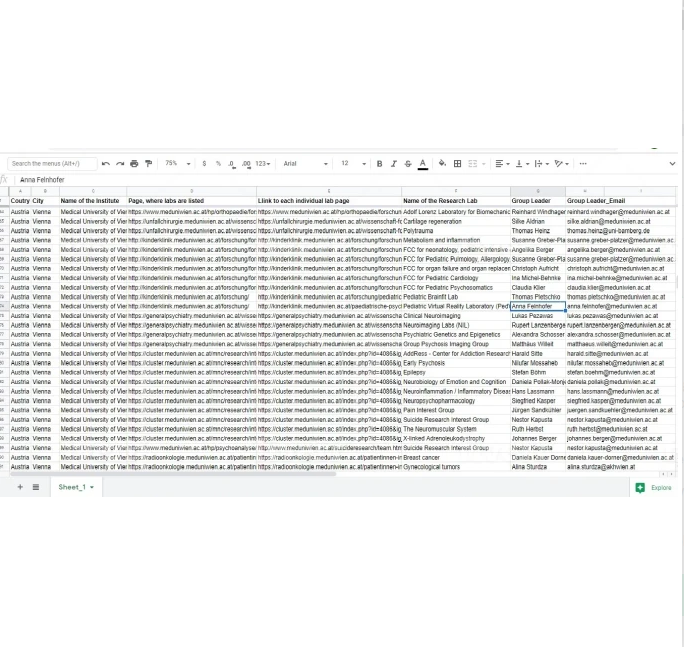
Task: Select the Thomas Heinz cell
Action: coord(538,231)
